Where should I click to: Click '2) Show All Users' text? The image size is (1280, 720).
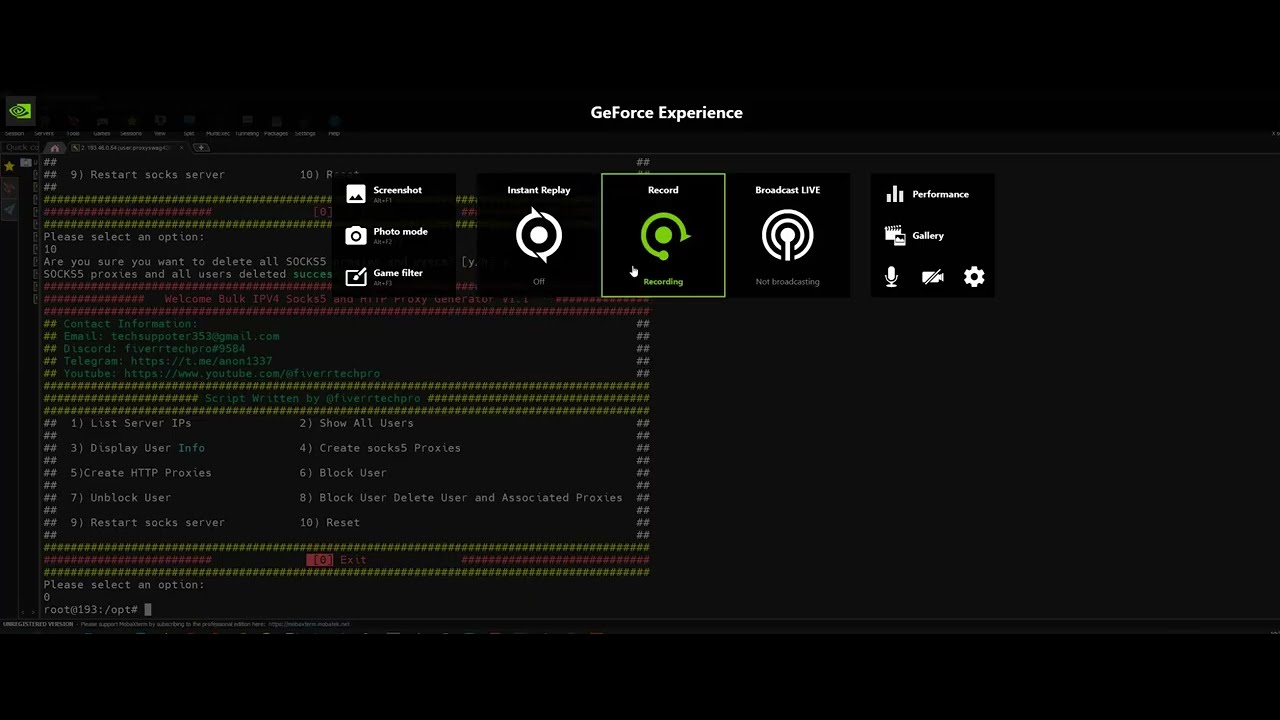click(x=356, y=423)
